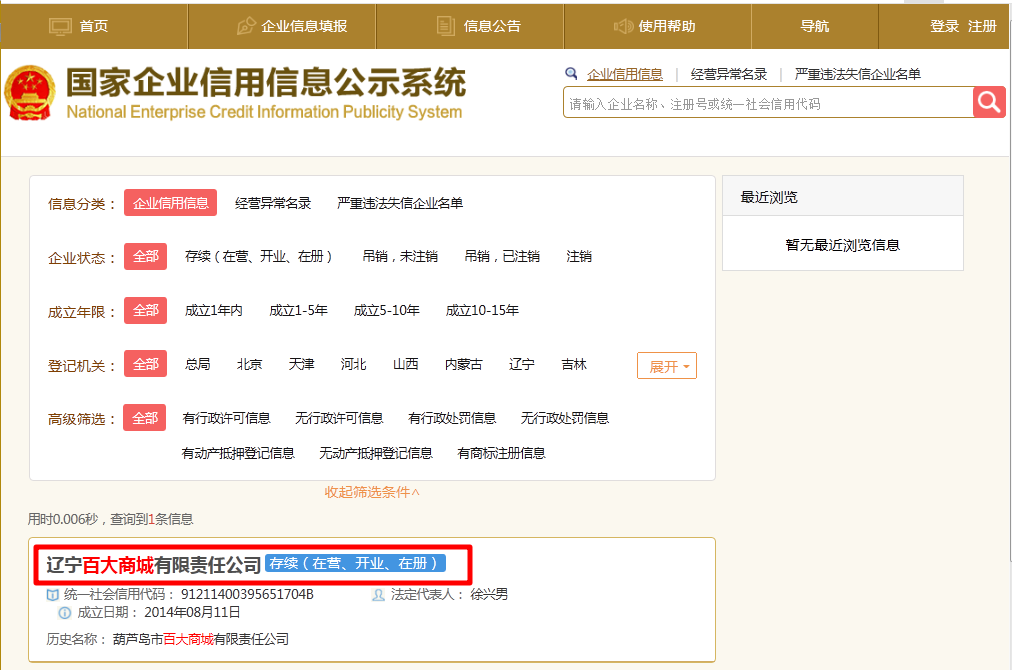This screenshot has width=1012, height=670.
Task: Filter 信息分类 by 严重违法失信企业名单
Action: click(x=400, y=203)
